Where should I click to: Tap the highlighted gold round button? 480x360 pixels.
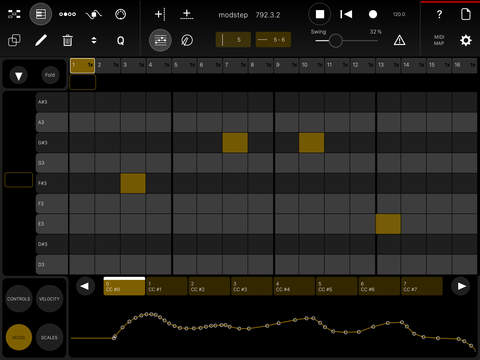click(x=19, y=337)
